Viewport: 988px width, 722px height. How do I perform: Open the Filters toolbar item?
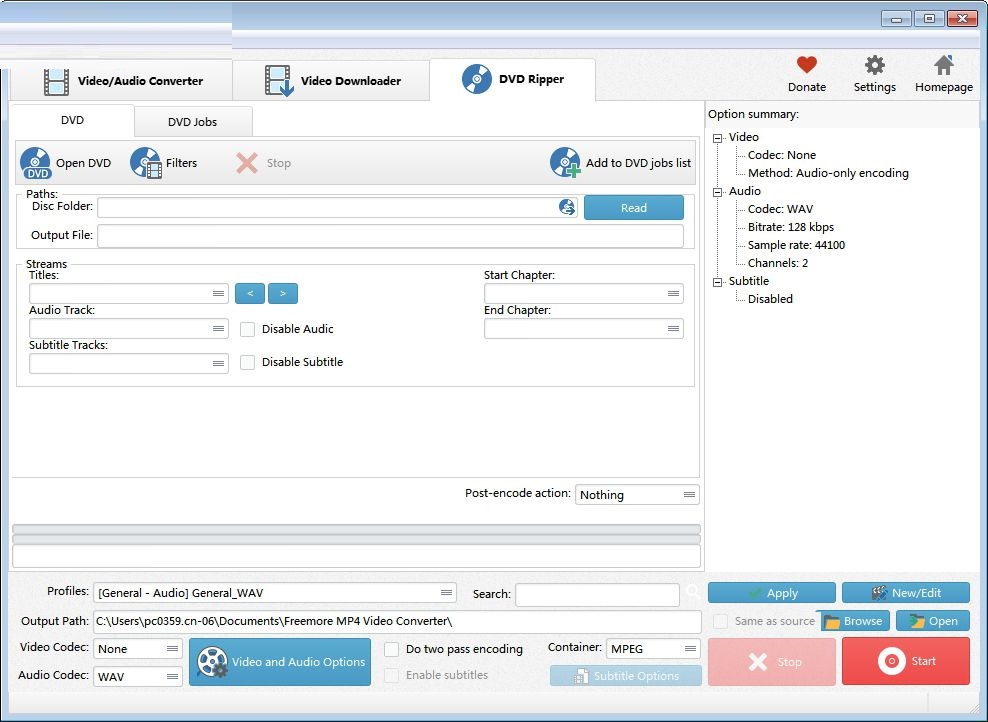(x=164, y=163)
